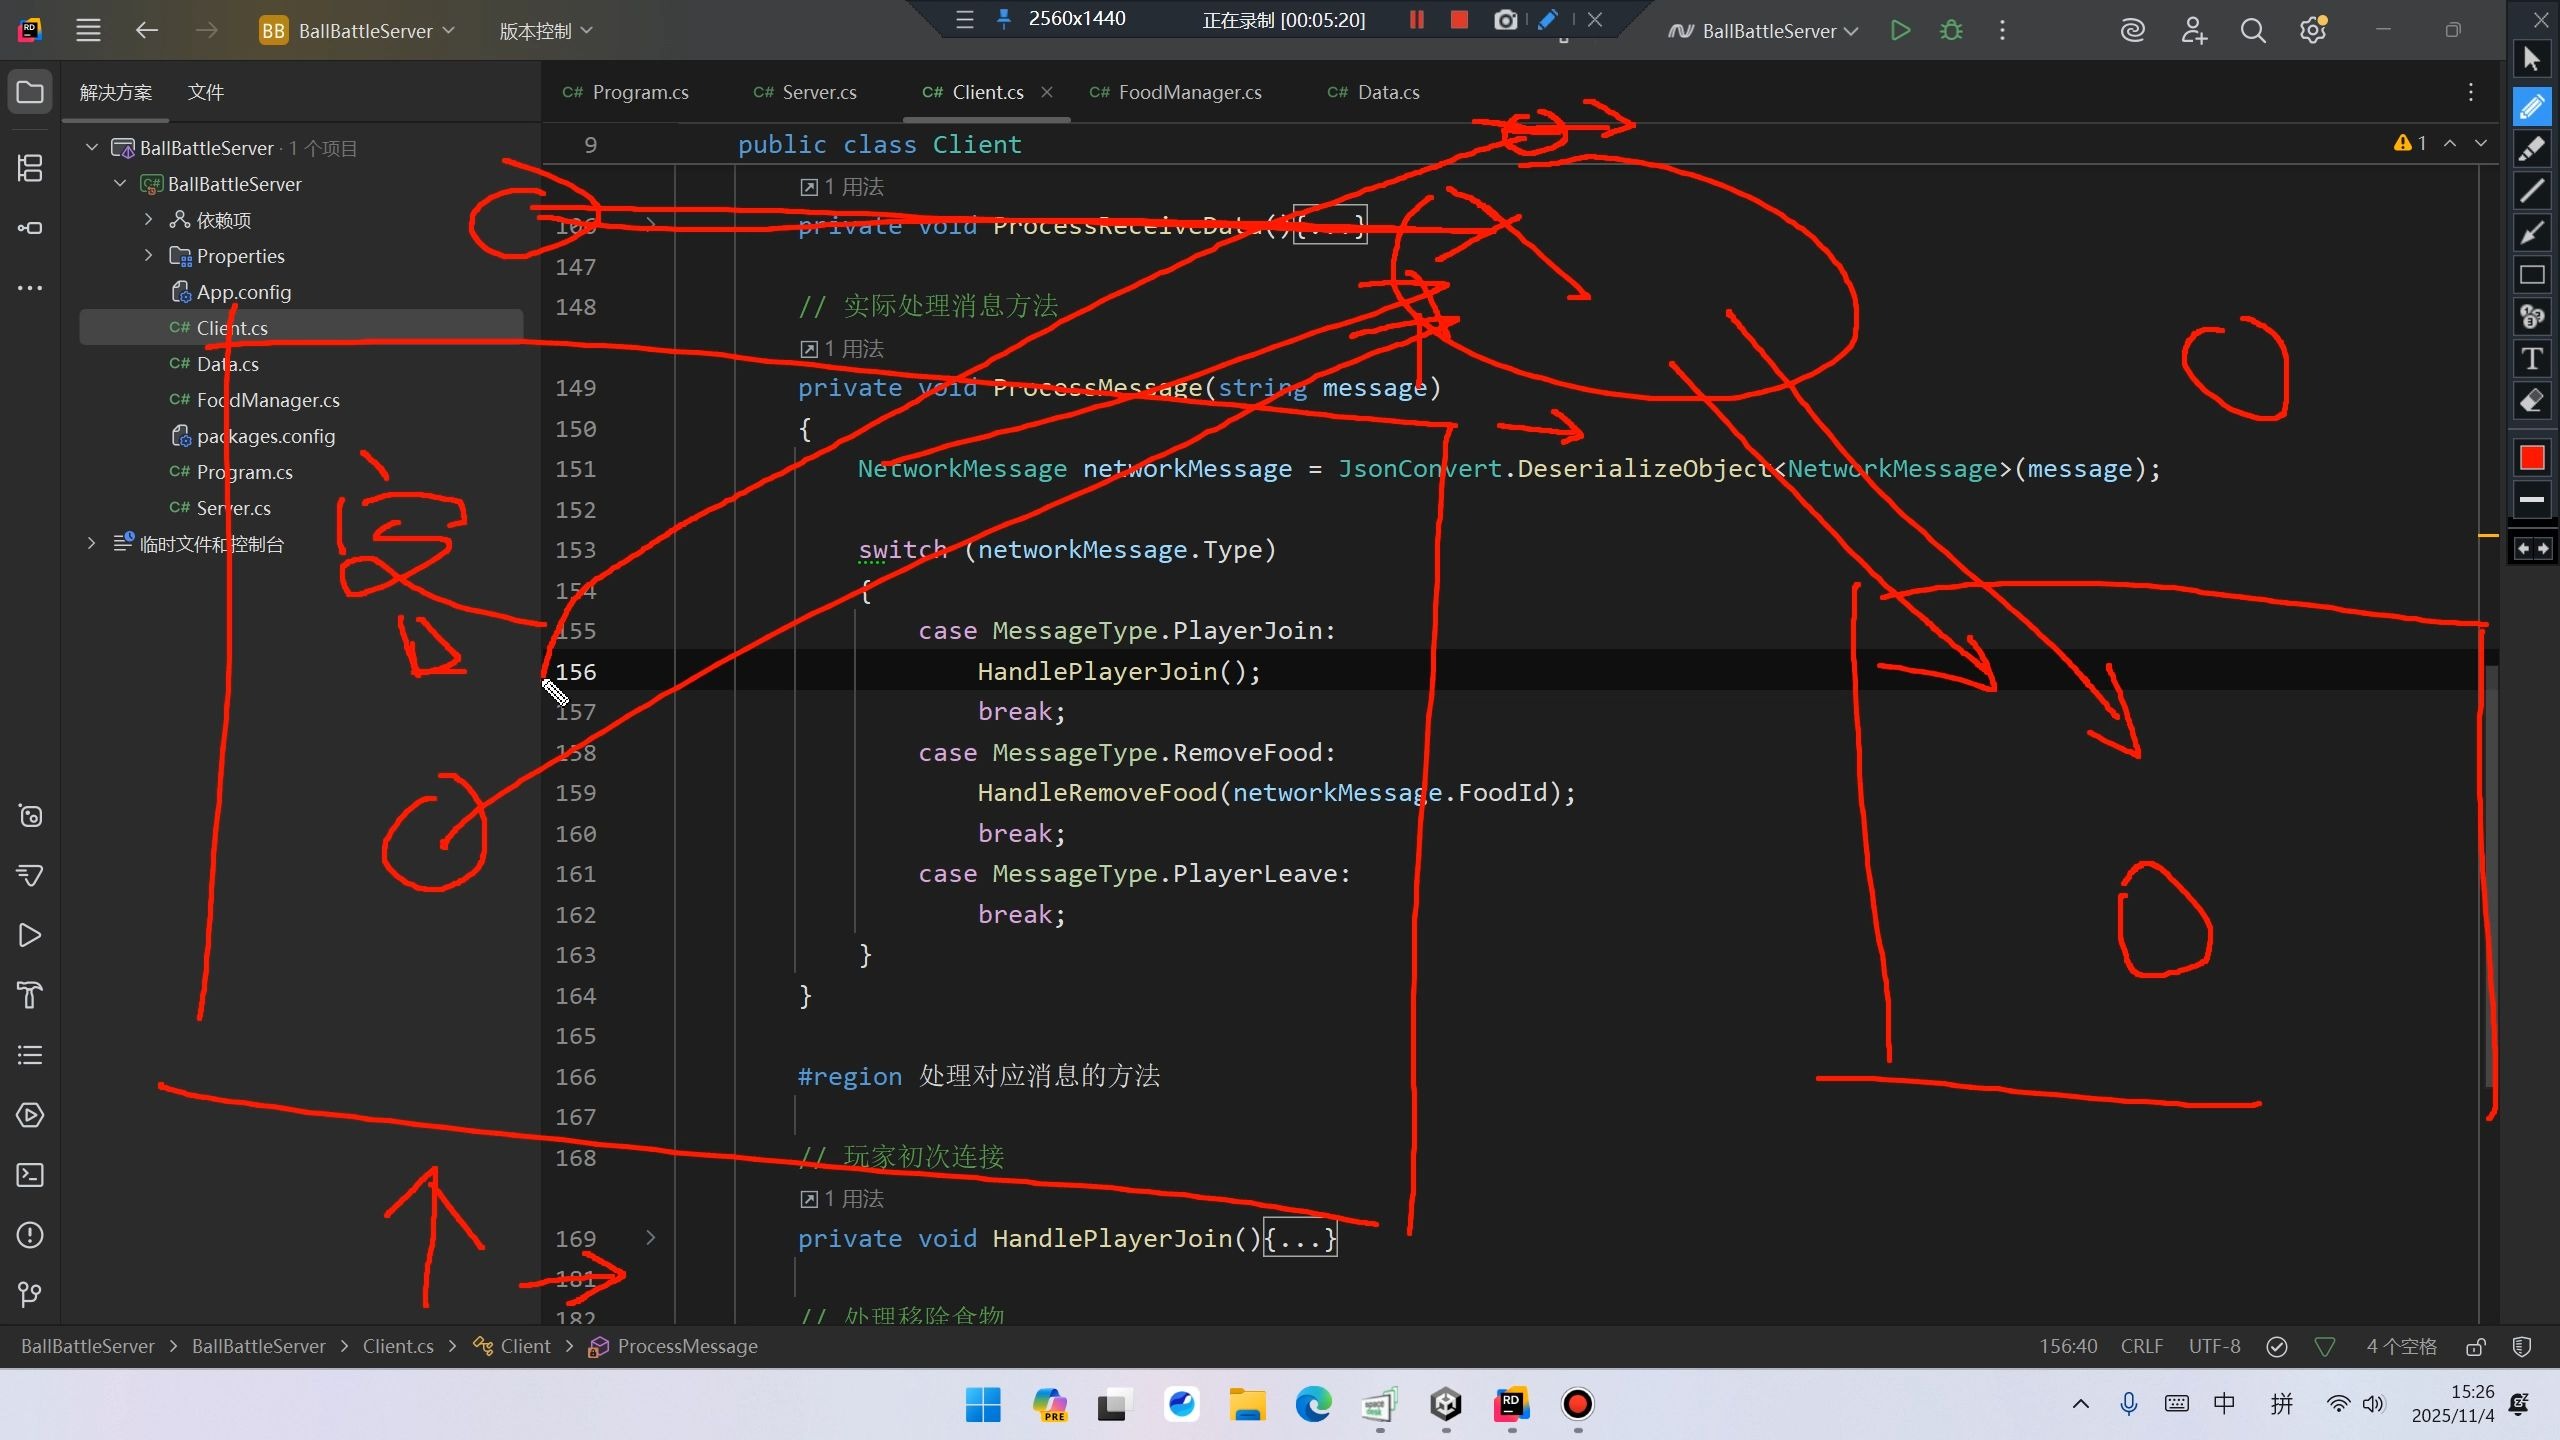The height and width of the screenshot is (1440, 2560).
Task: Expand the 依赖项 tree node
Action: [148, 220]
